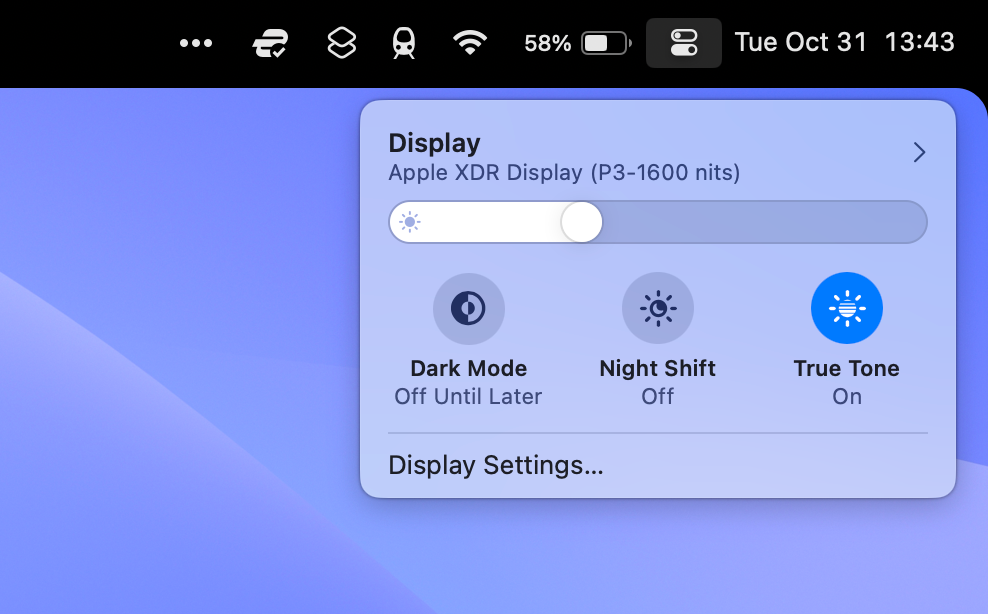Select the stacked layers icon in the menu bar
This screenshot has width=988, height=614.
click(340, 43)
